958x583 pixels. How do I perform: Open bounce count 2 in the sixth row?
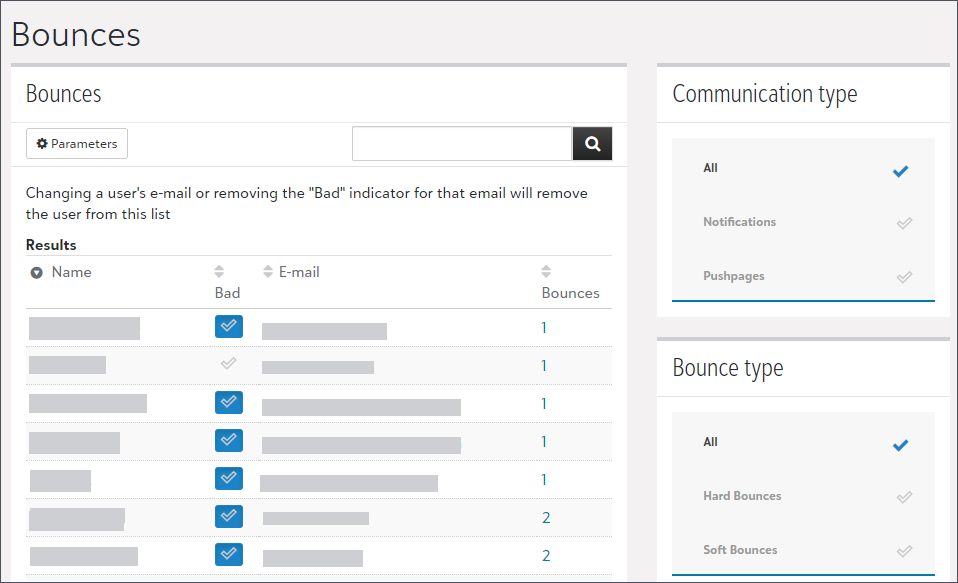click(x=546, y=518)
